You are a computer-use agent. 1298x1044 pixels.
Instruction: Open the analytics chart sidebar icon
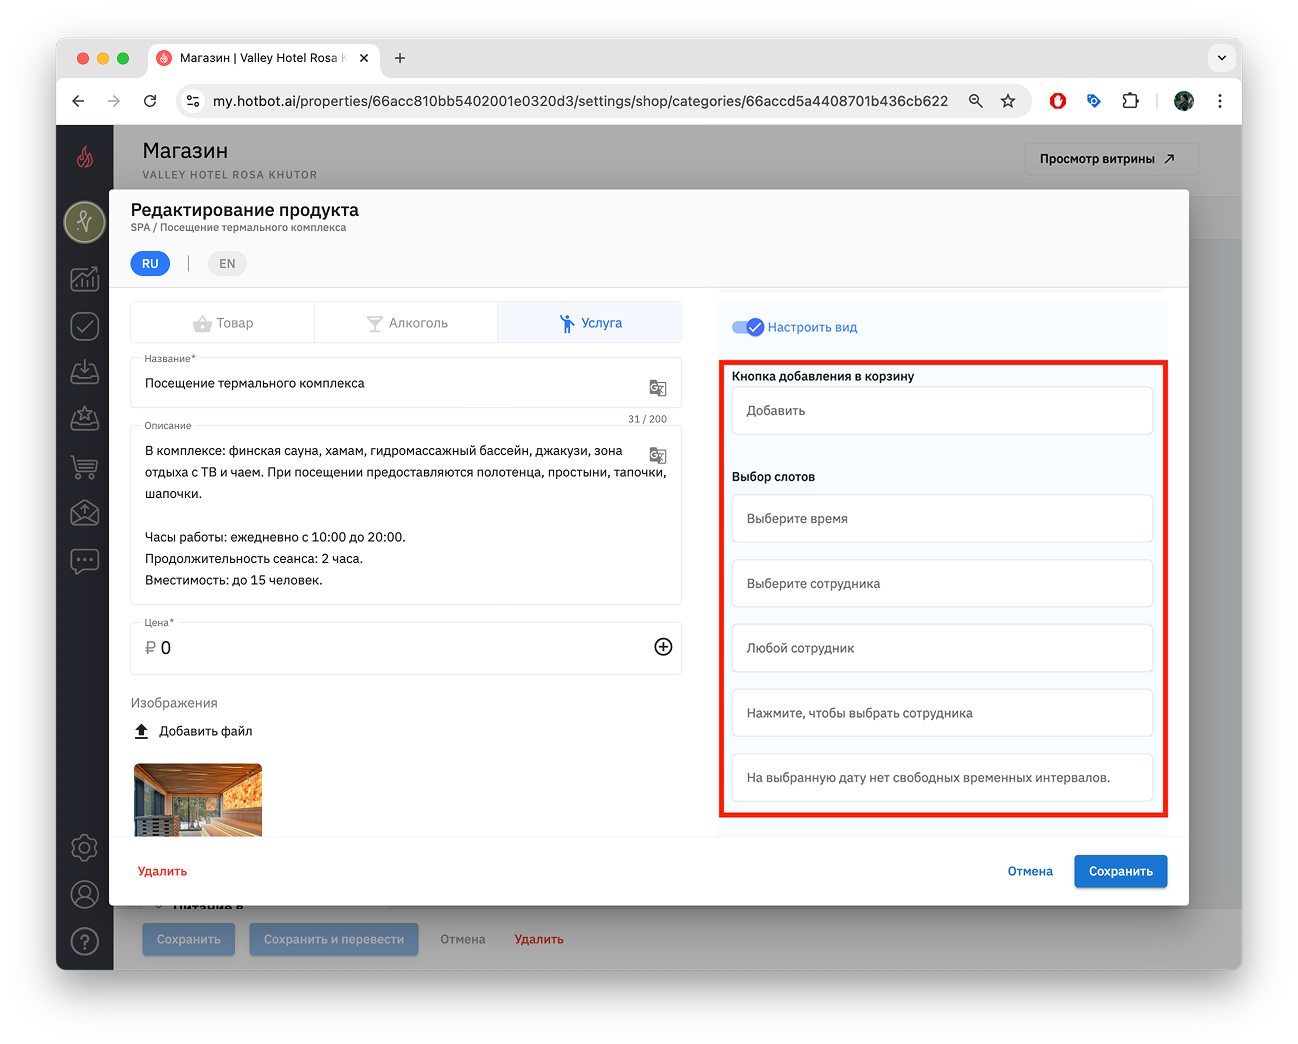[85, 279]
